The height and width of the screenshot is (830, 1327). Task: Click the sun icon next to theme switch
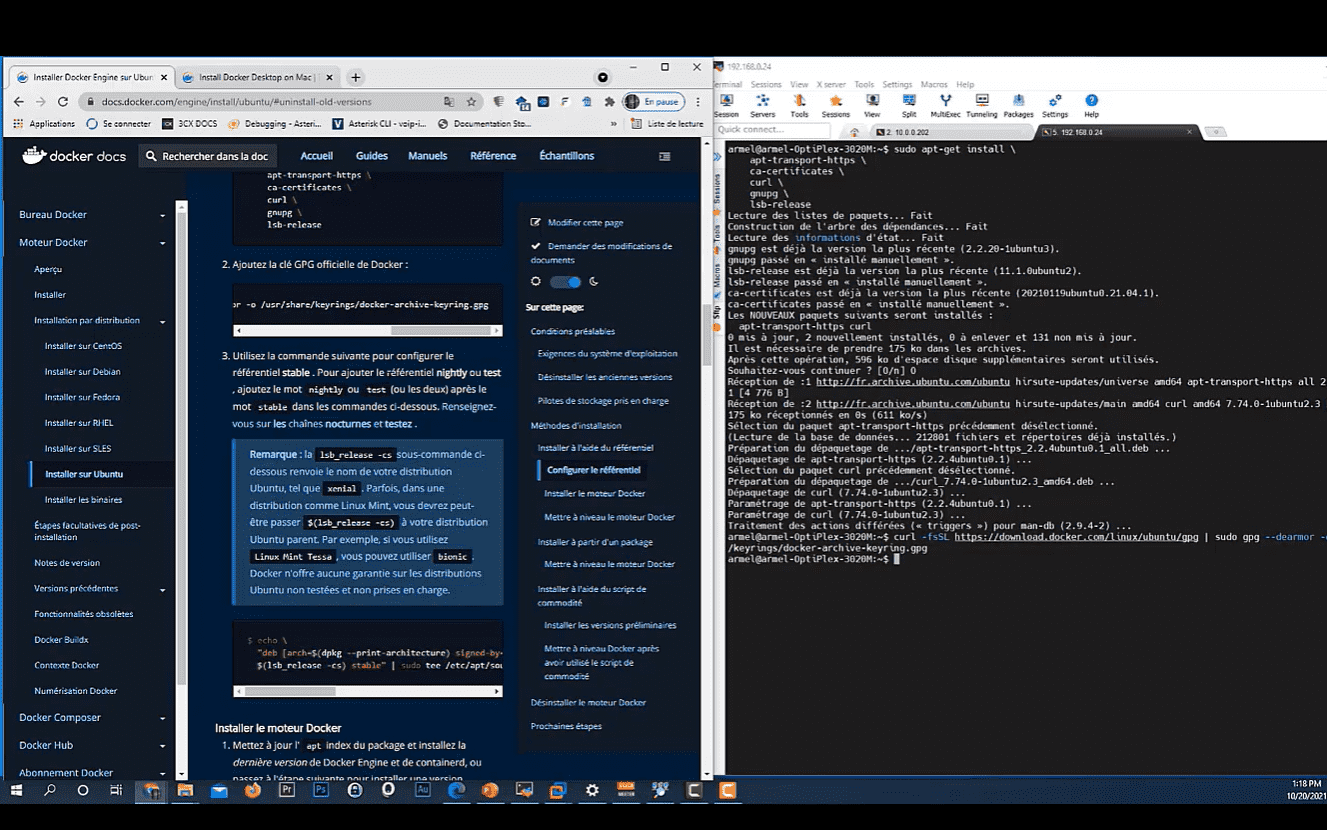click(x=537, y=282)
